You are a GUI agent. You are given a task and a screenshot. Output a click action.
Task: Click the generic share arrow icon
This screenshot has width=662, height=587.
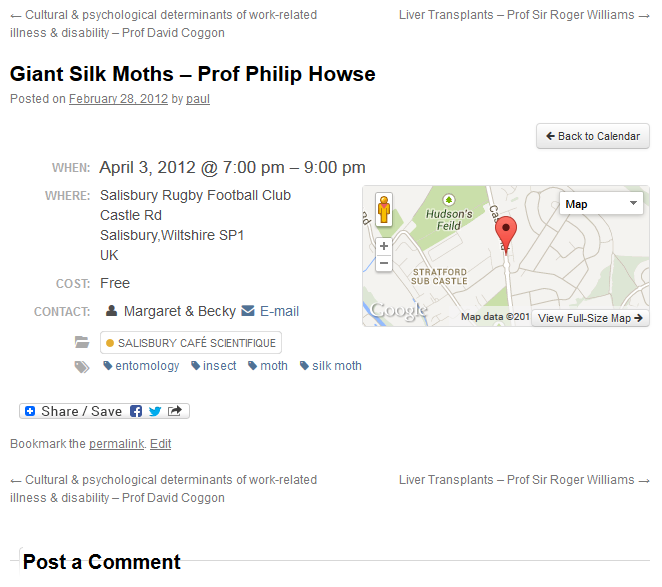175,411
